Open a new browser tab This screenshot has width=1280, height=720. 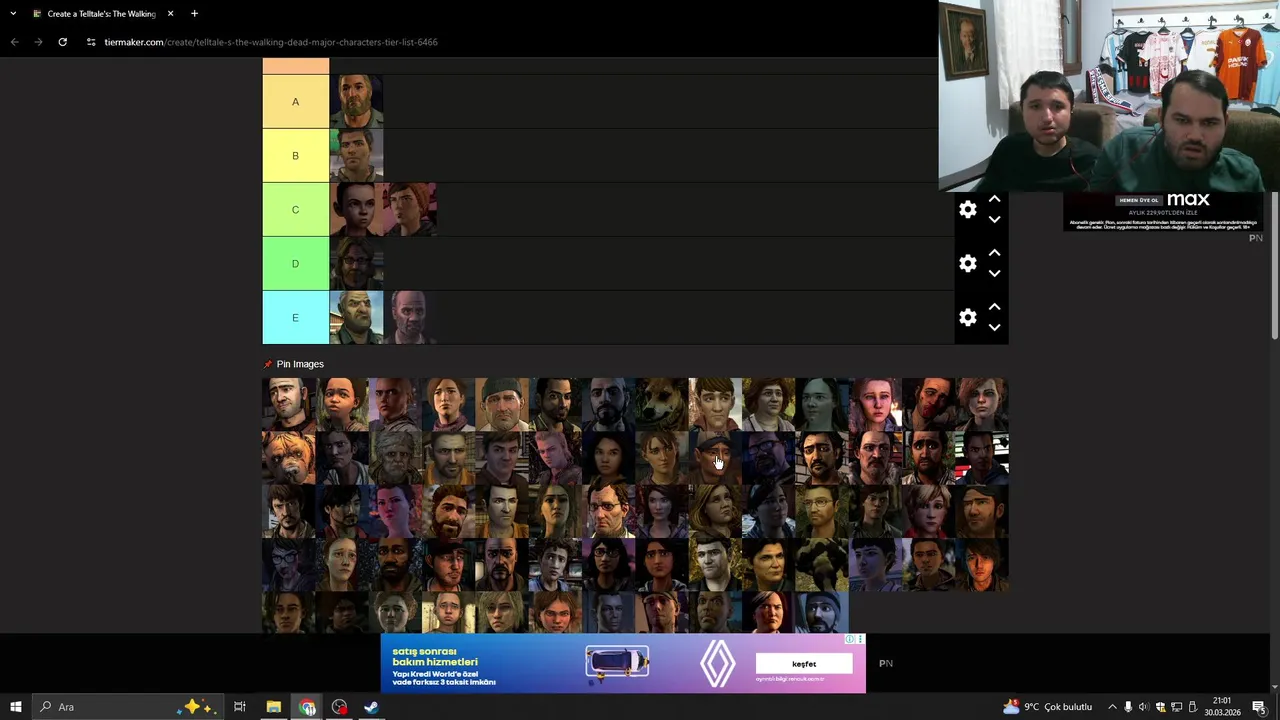[x=194, y=14]
